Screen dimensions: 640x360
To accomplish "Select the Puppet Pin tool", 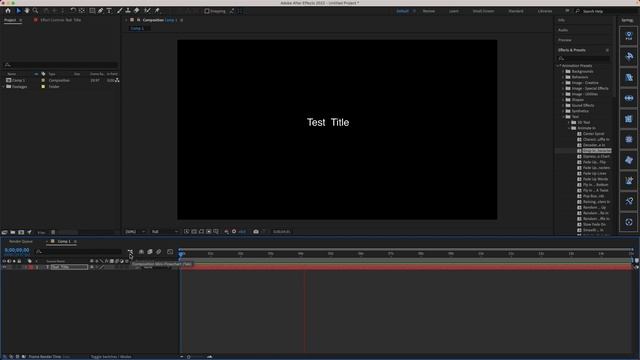I will pyautogui.click(x=157, y=11).
